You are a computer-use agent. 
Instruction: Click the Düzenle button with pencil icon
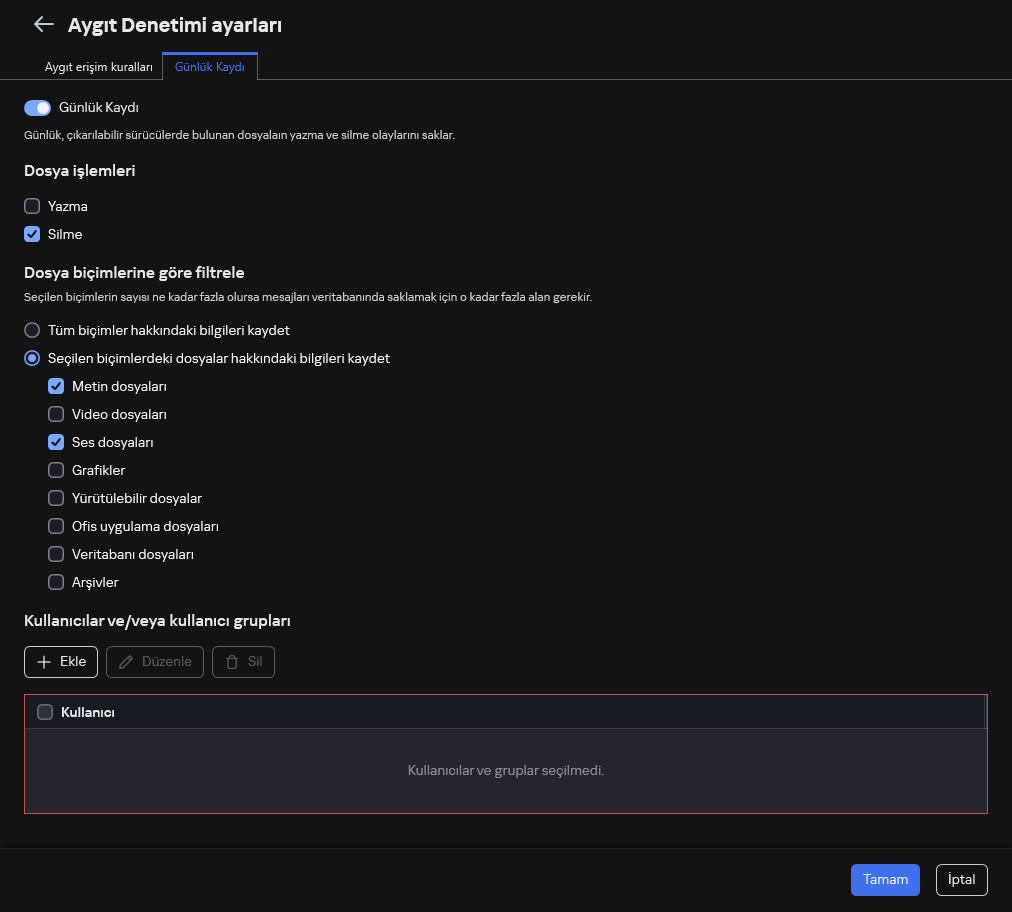tap(155, 662)
